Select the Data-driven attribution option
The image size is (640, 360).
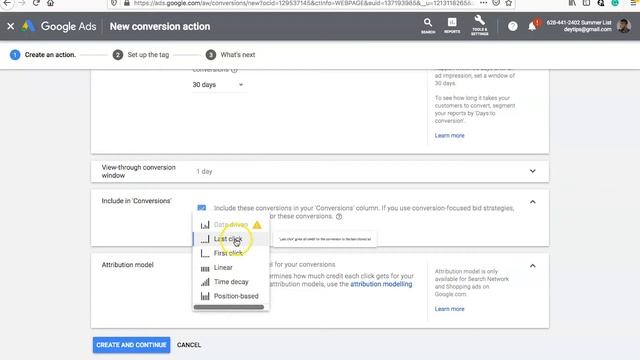pyautogui.click(x=231, y=224)
